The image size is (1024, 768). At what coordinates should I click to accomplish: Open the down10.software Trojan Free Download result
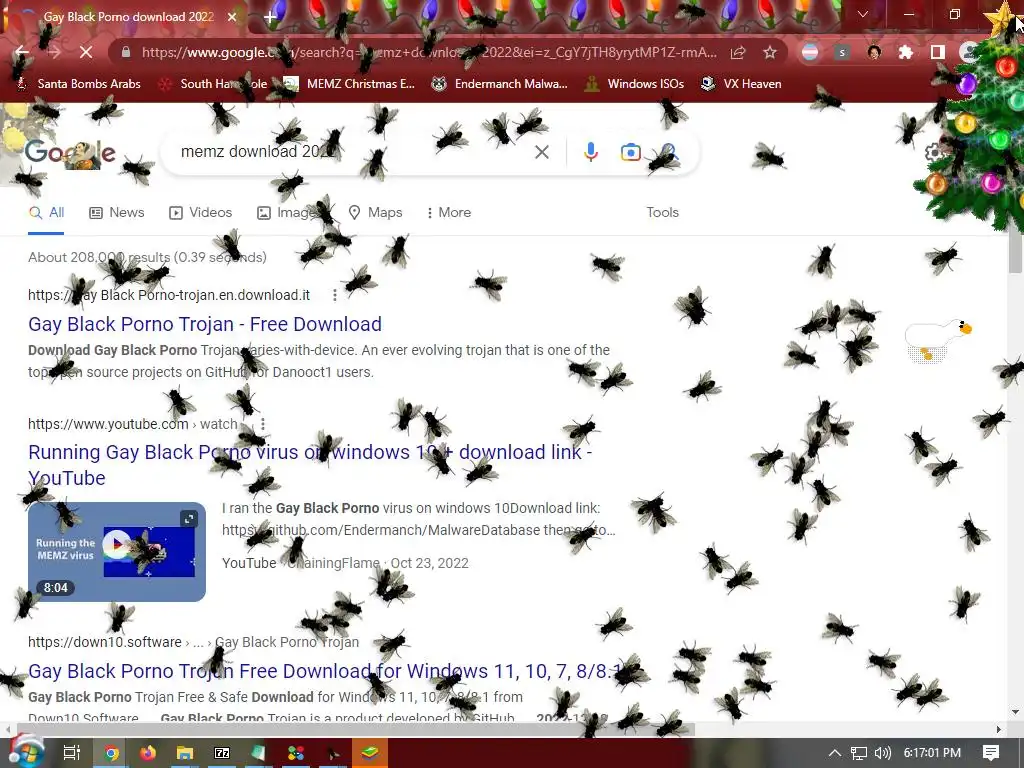(x=327, y=671)
